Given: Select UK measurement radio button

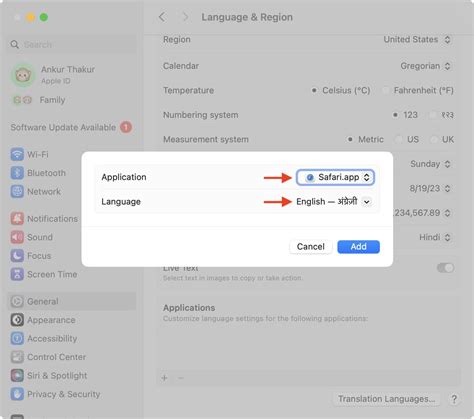Looking at the screenshot, I should click(434, 139).
